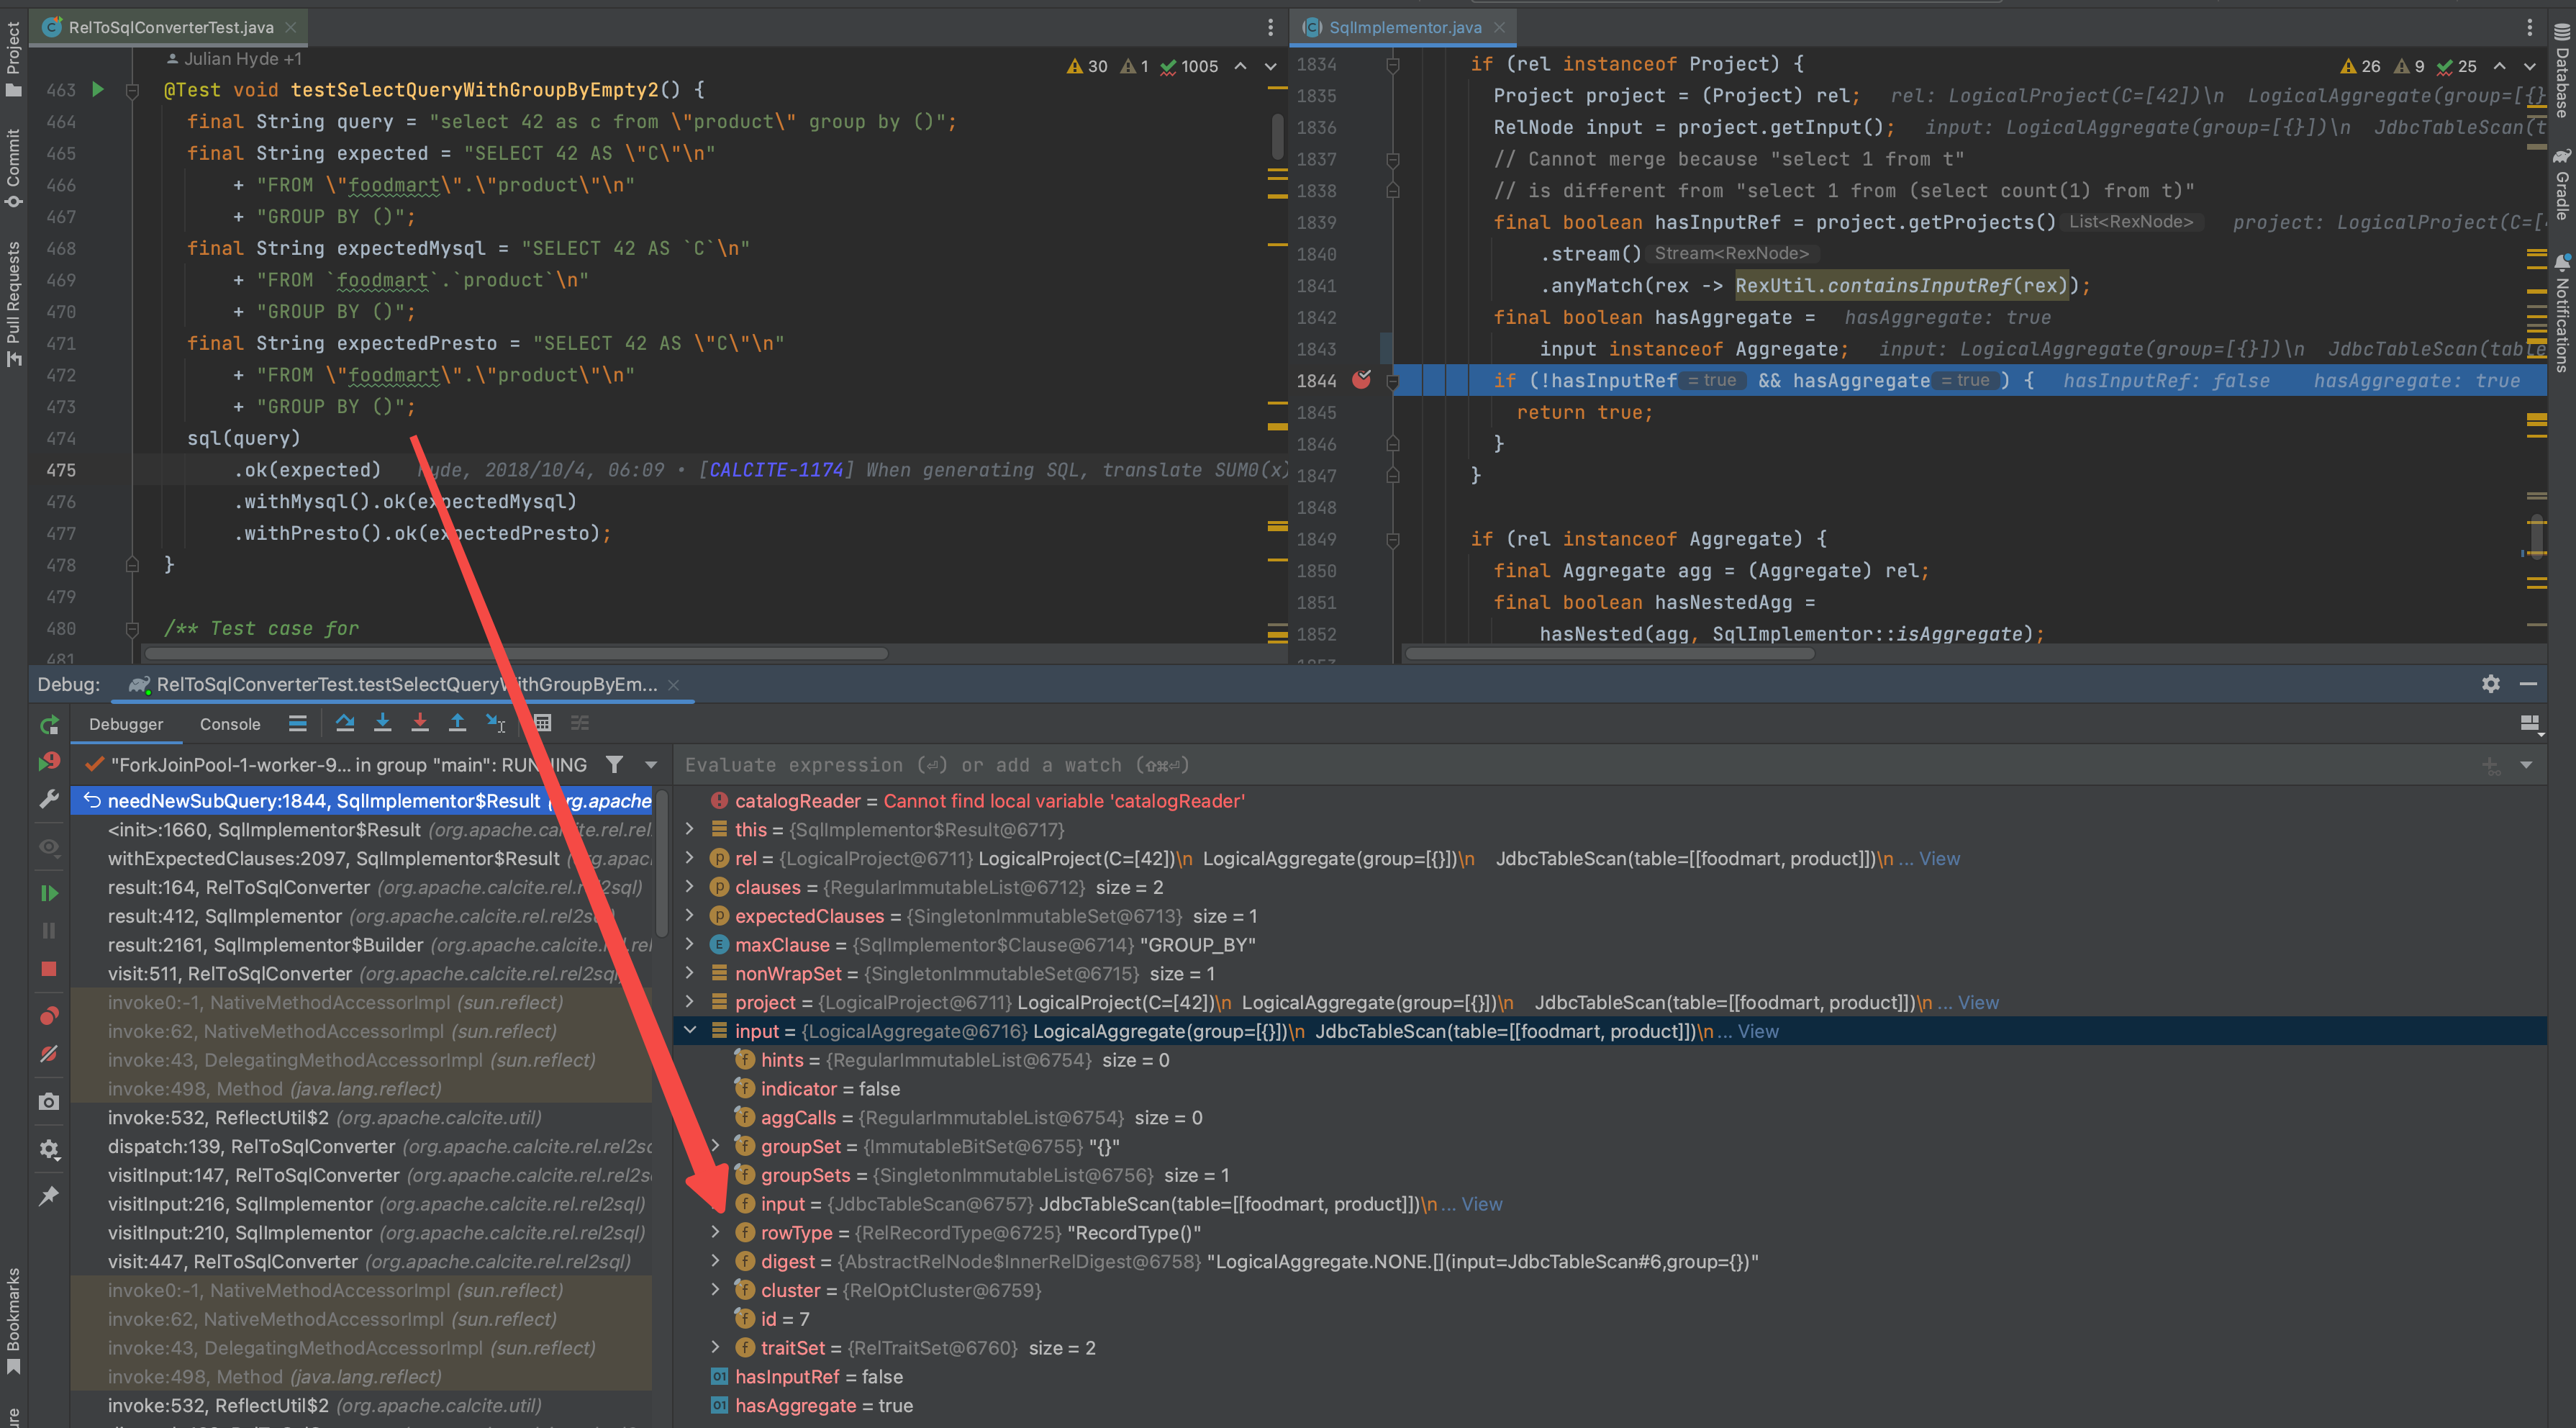The image size is (2576, 1428).
Task: Toggle Mute Breakpoints icon
Action: pyautogui.click(x=49, y=1053)
